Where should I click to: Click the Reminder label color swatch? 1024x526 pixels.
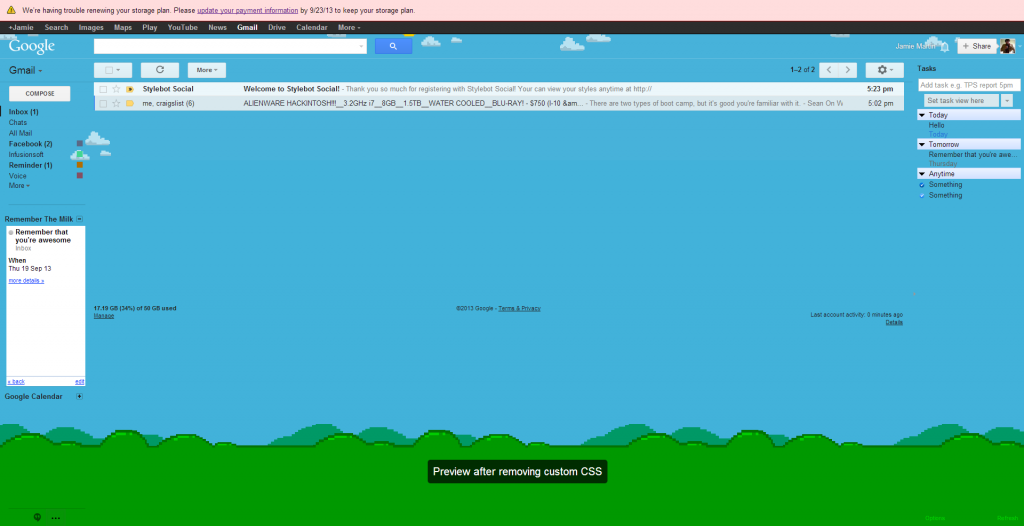80,165
